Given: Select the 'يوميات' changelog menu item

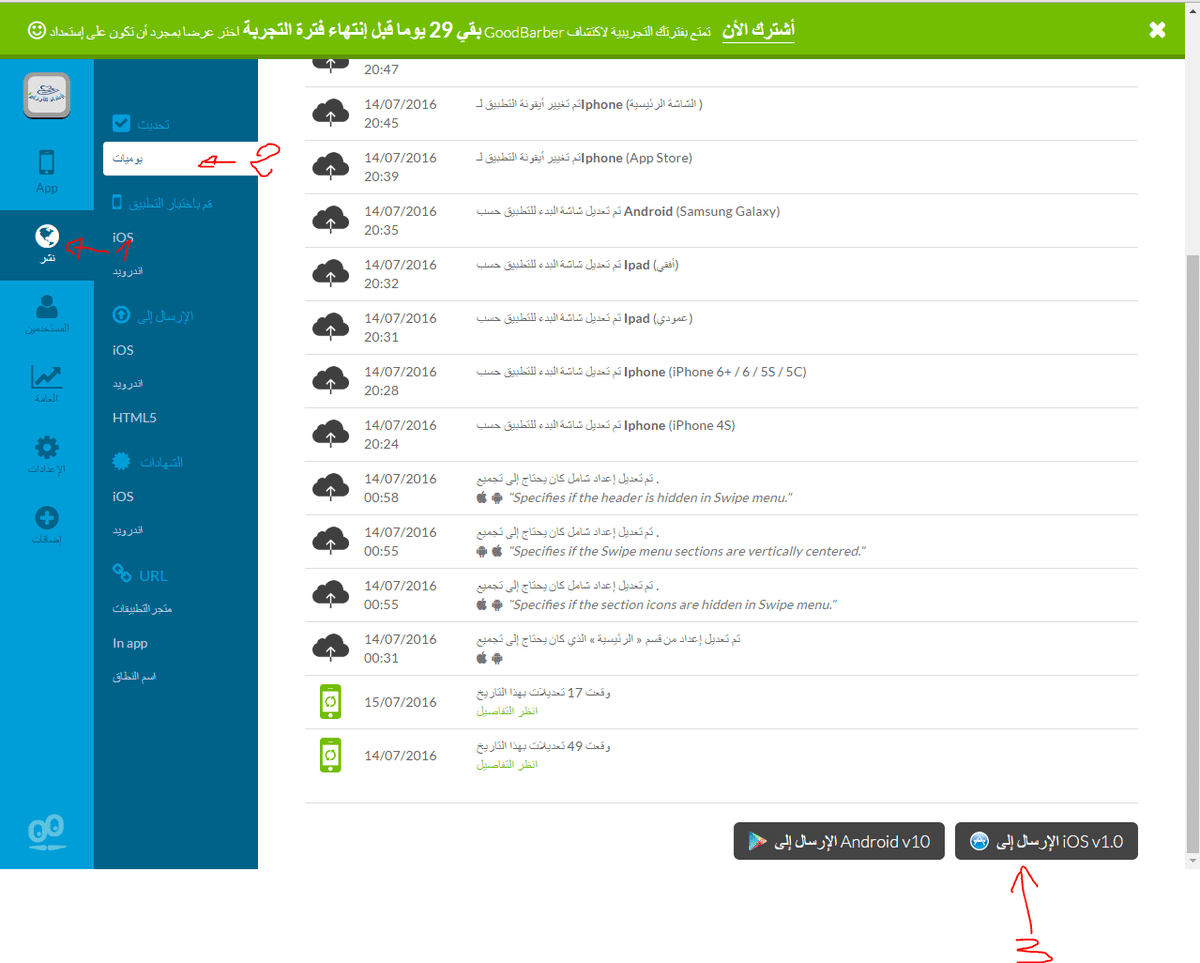Looking at the screenshot, I should pos(126,159).
